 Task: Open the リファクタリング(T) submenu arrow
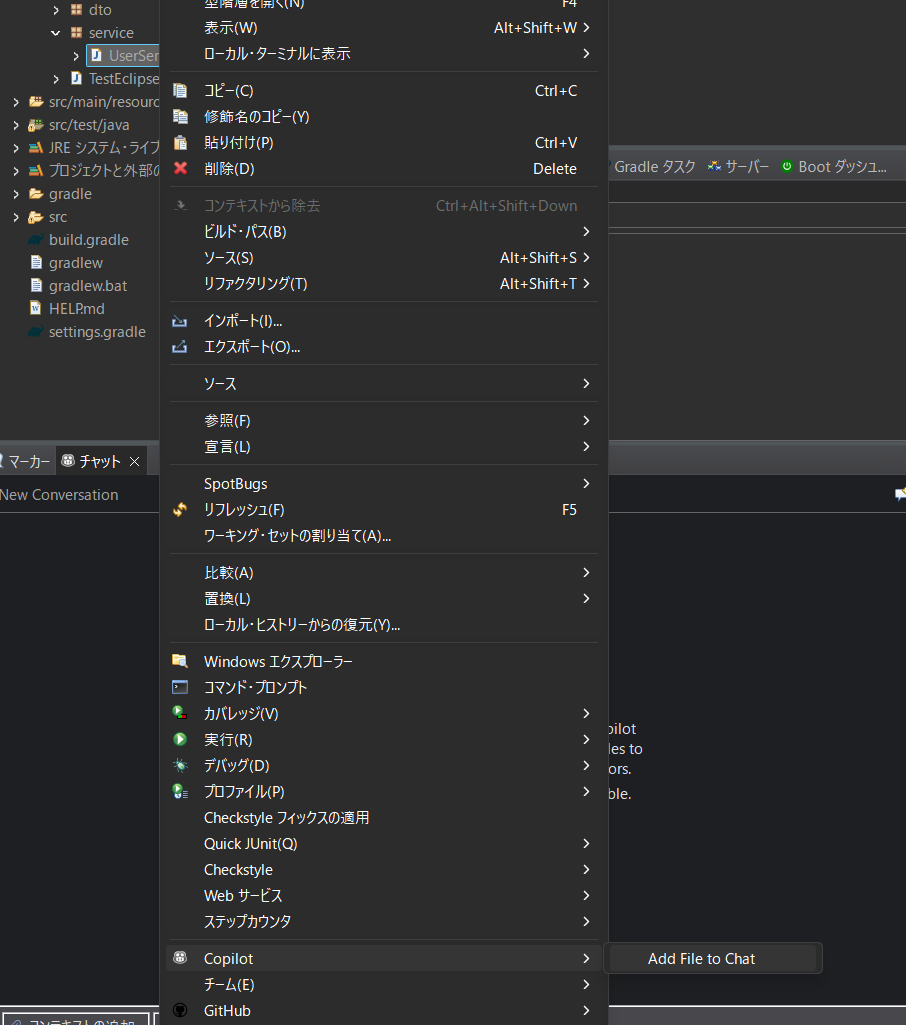[x=587, y=283]
